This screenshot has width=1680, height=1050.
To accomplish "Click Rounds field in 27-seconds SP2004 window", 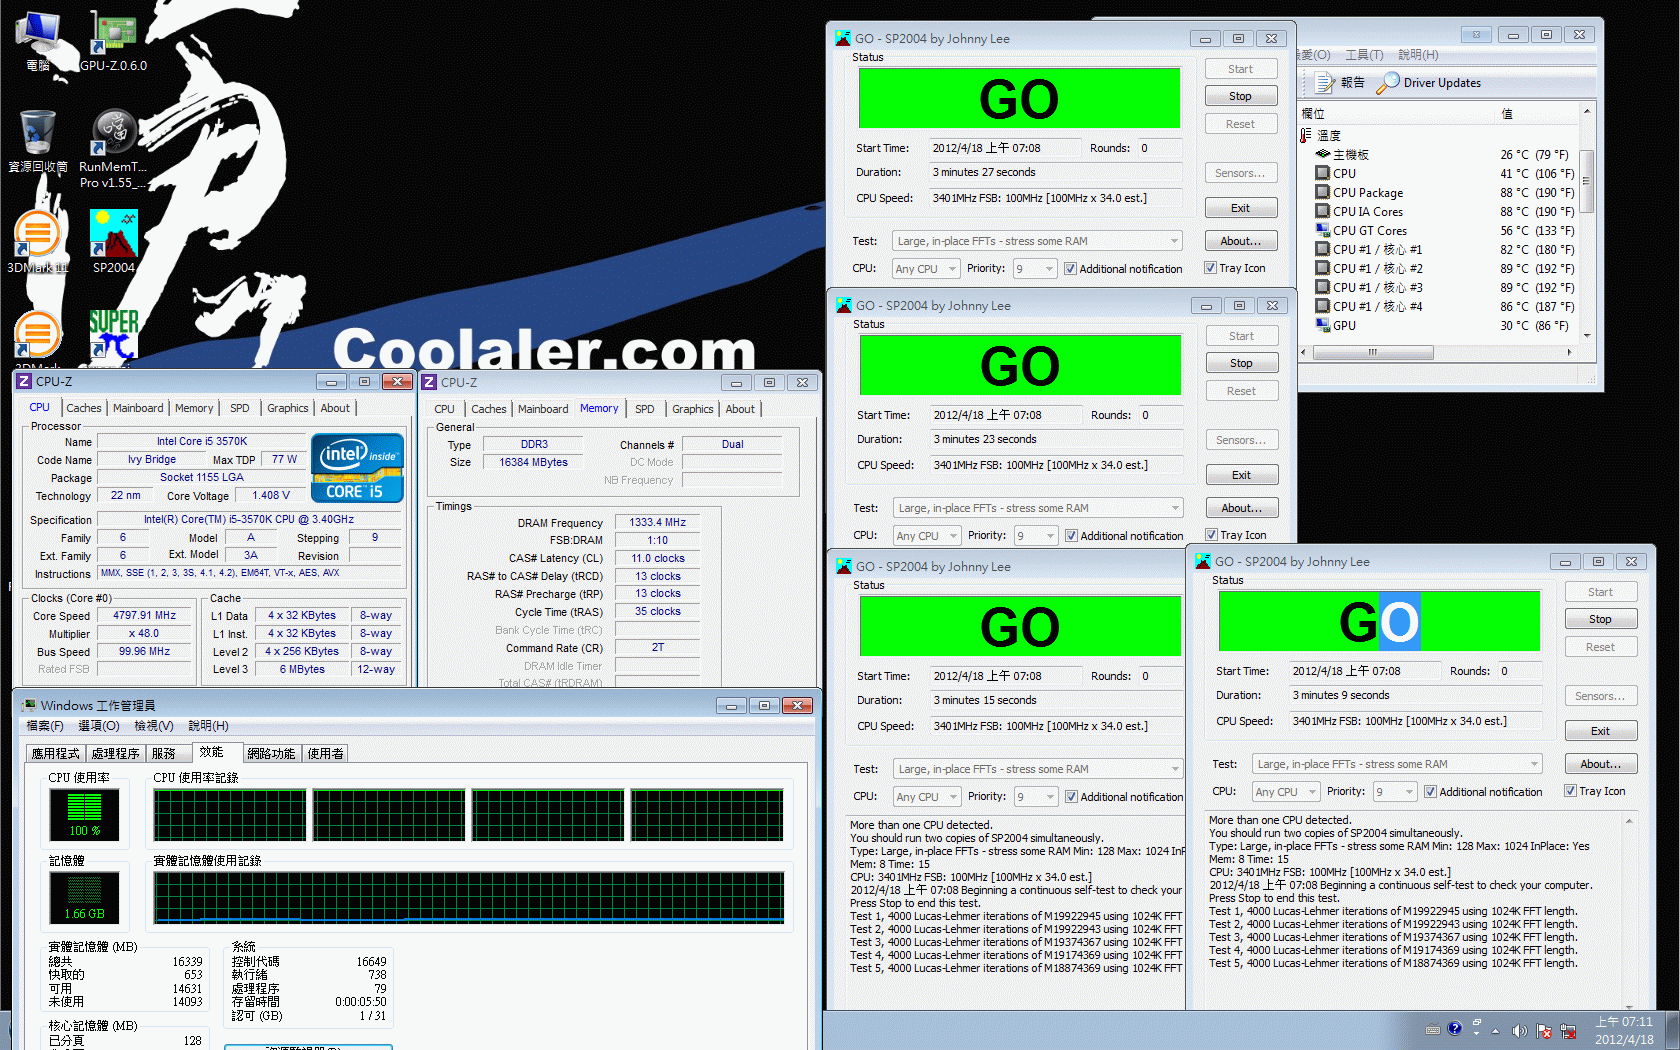I will (x=1160, y=148).
